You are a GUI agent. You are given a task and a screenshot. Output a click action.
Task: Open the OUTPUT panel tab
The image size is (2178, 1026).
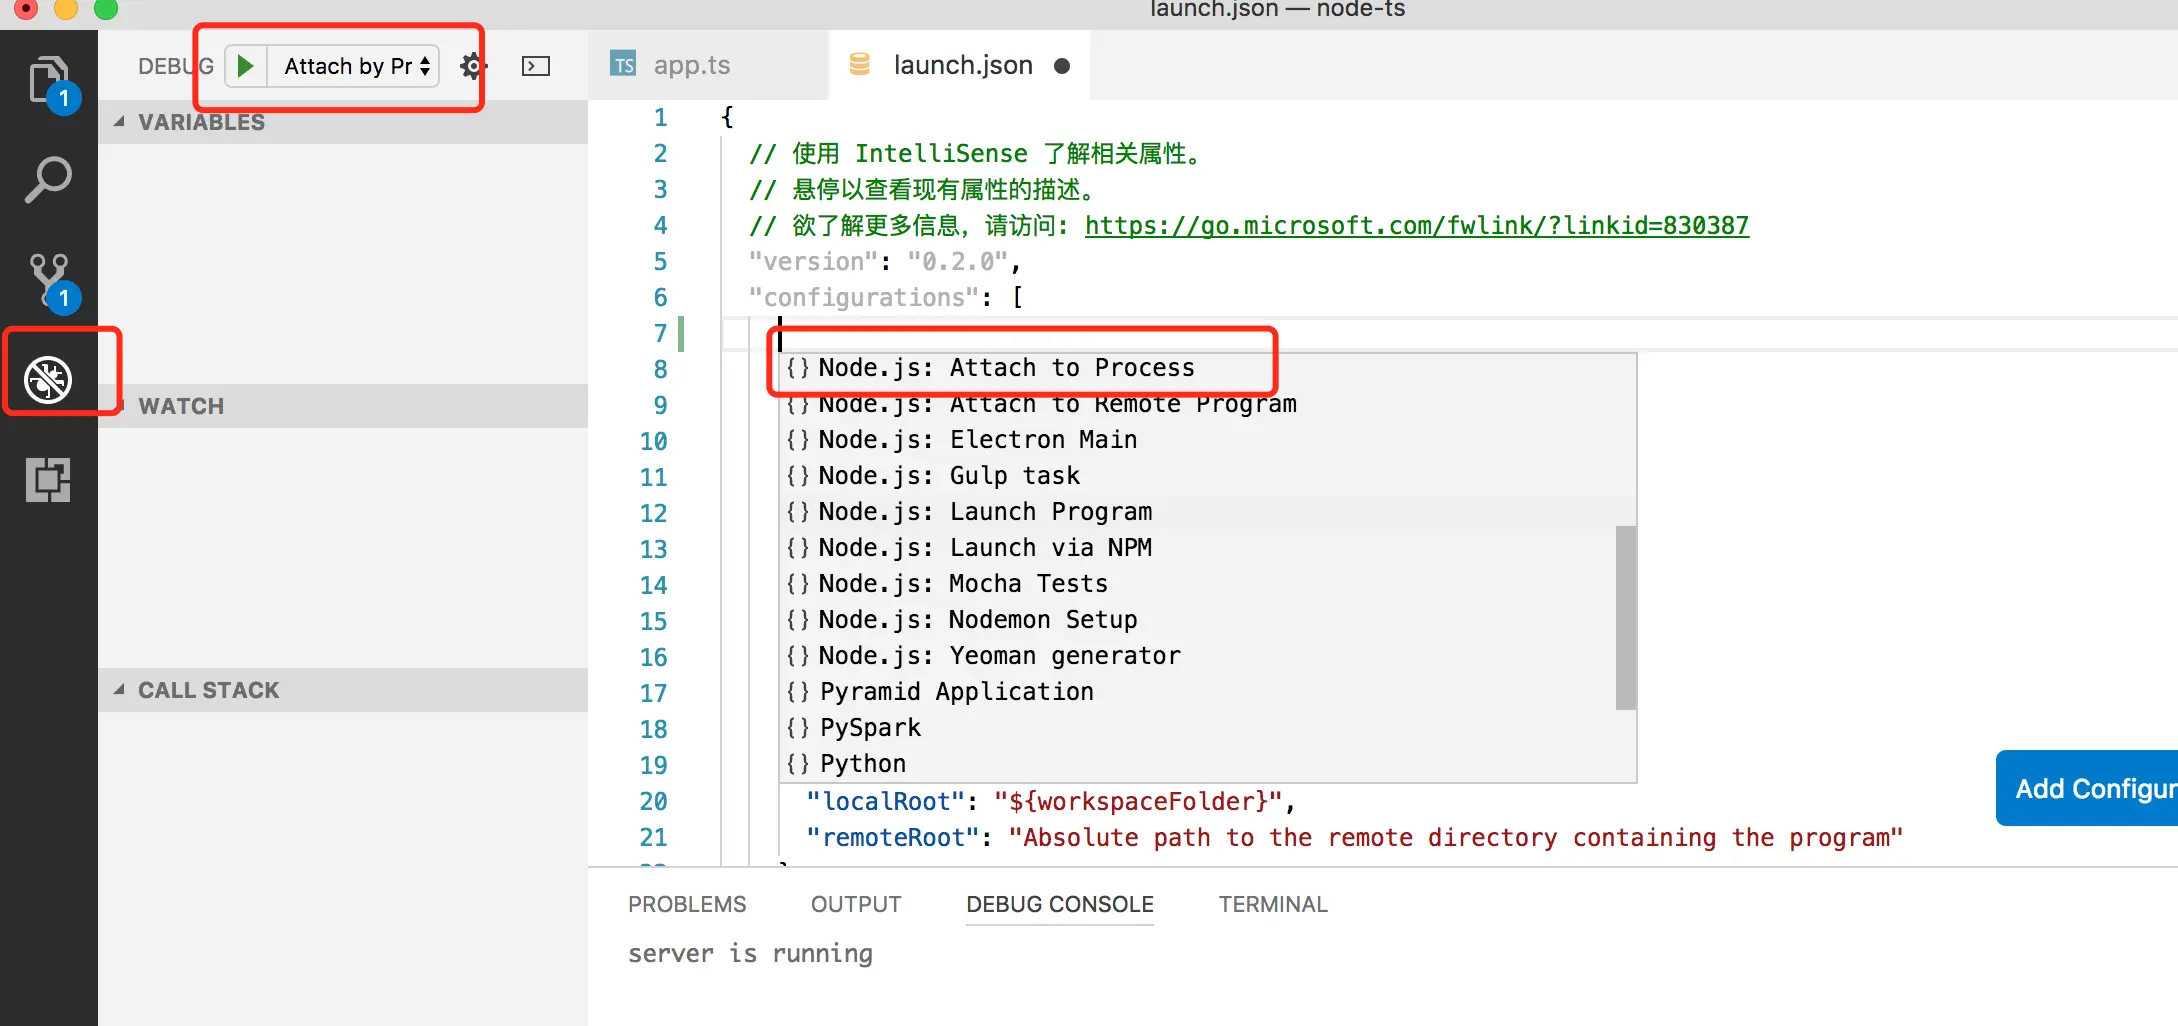856,904
